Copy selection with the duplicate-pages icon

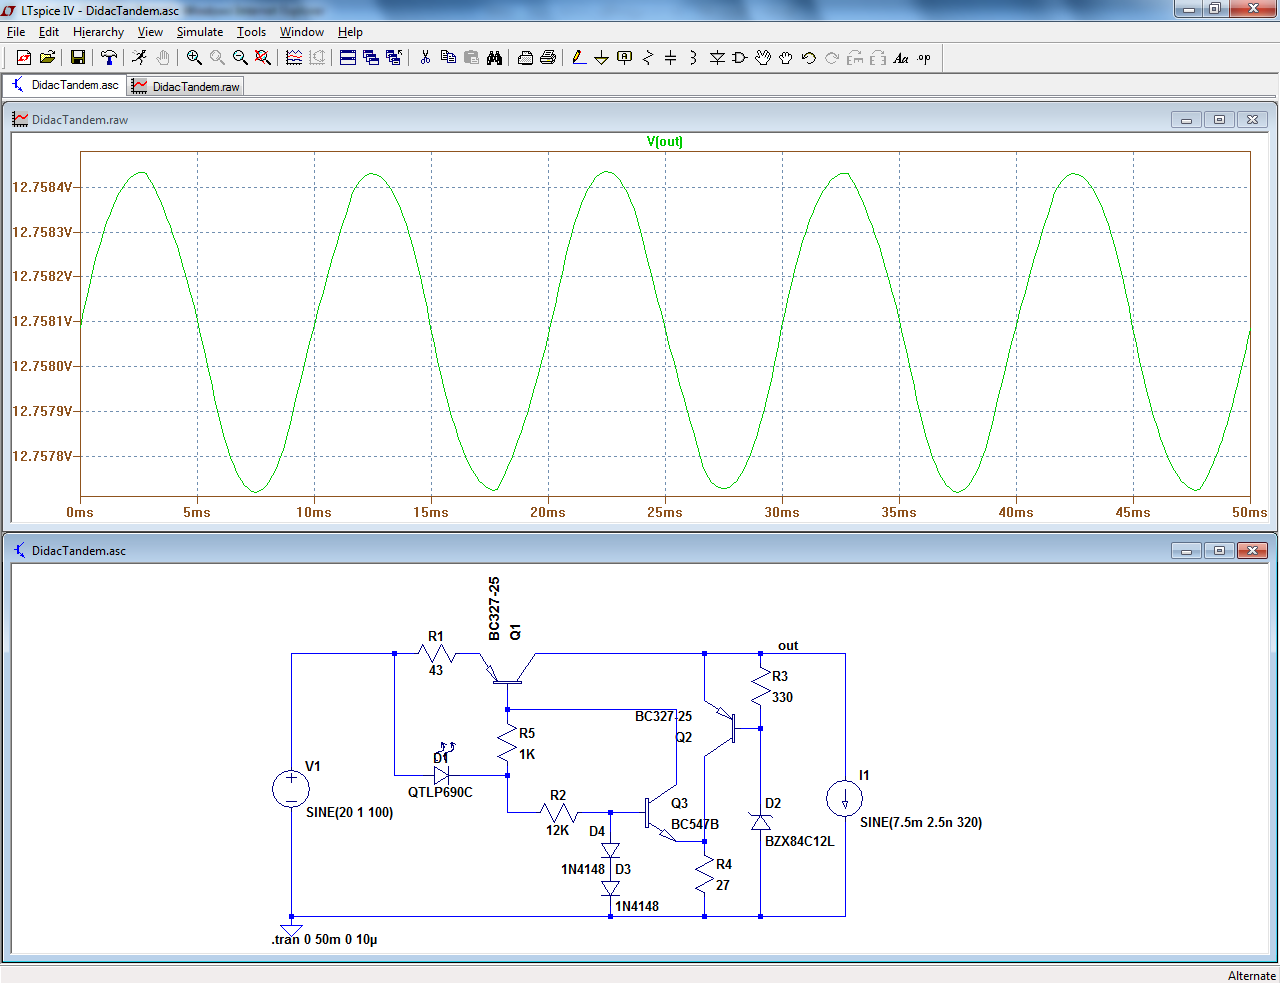[x=448, y=58]
